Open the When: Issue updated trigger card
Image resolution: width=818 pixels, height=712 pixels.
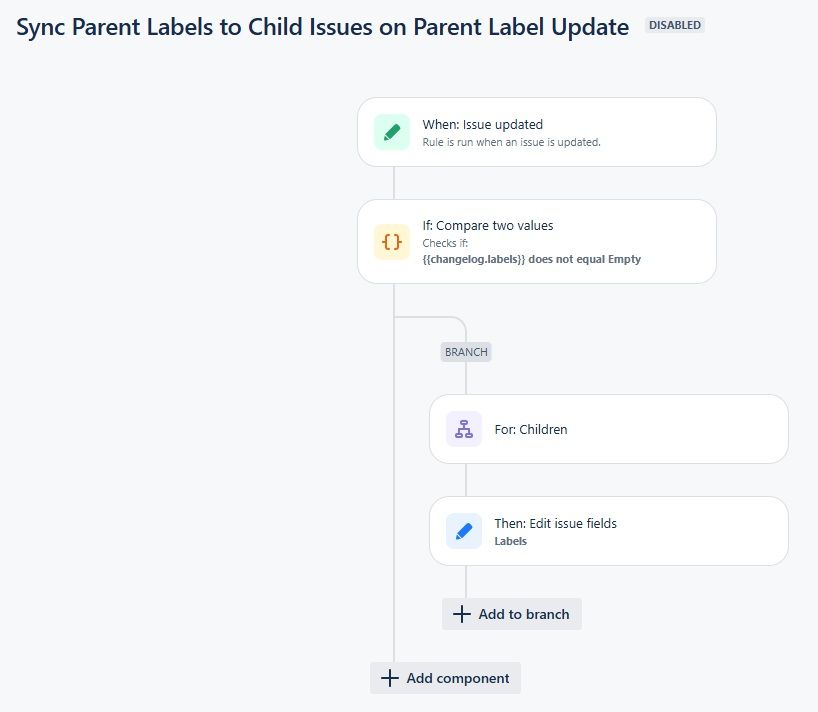(536, 131)
